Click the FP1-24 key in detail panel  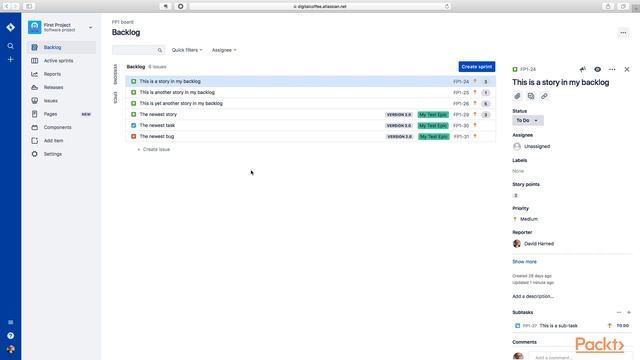pos(528,69)
